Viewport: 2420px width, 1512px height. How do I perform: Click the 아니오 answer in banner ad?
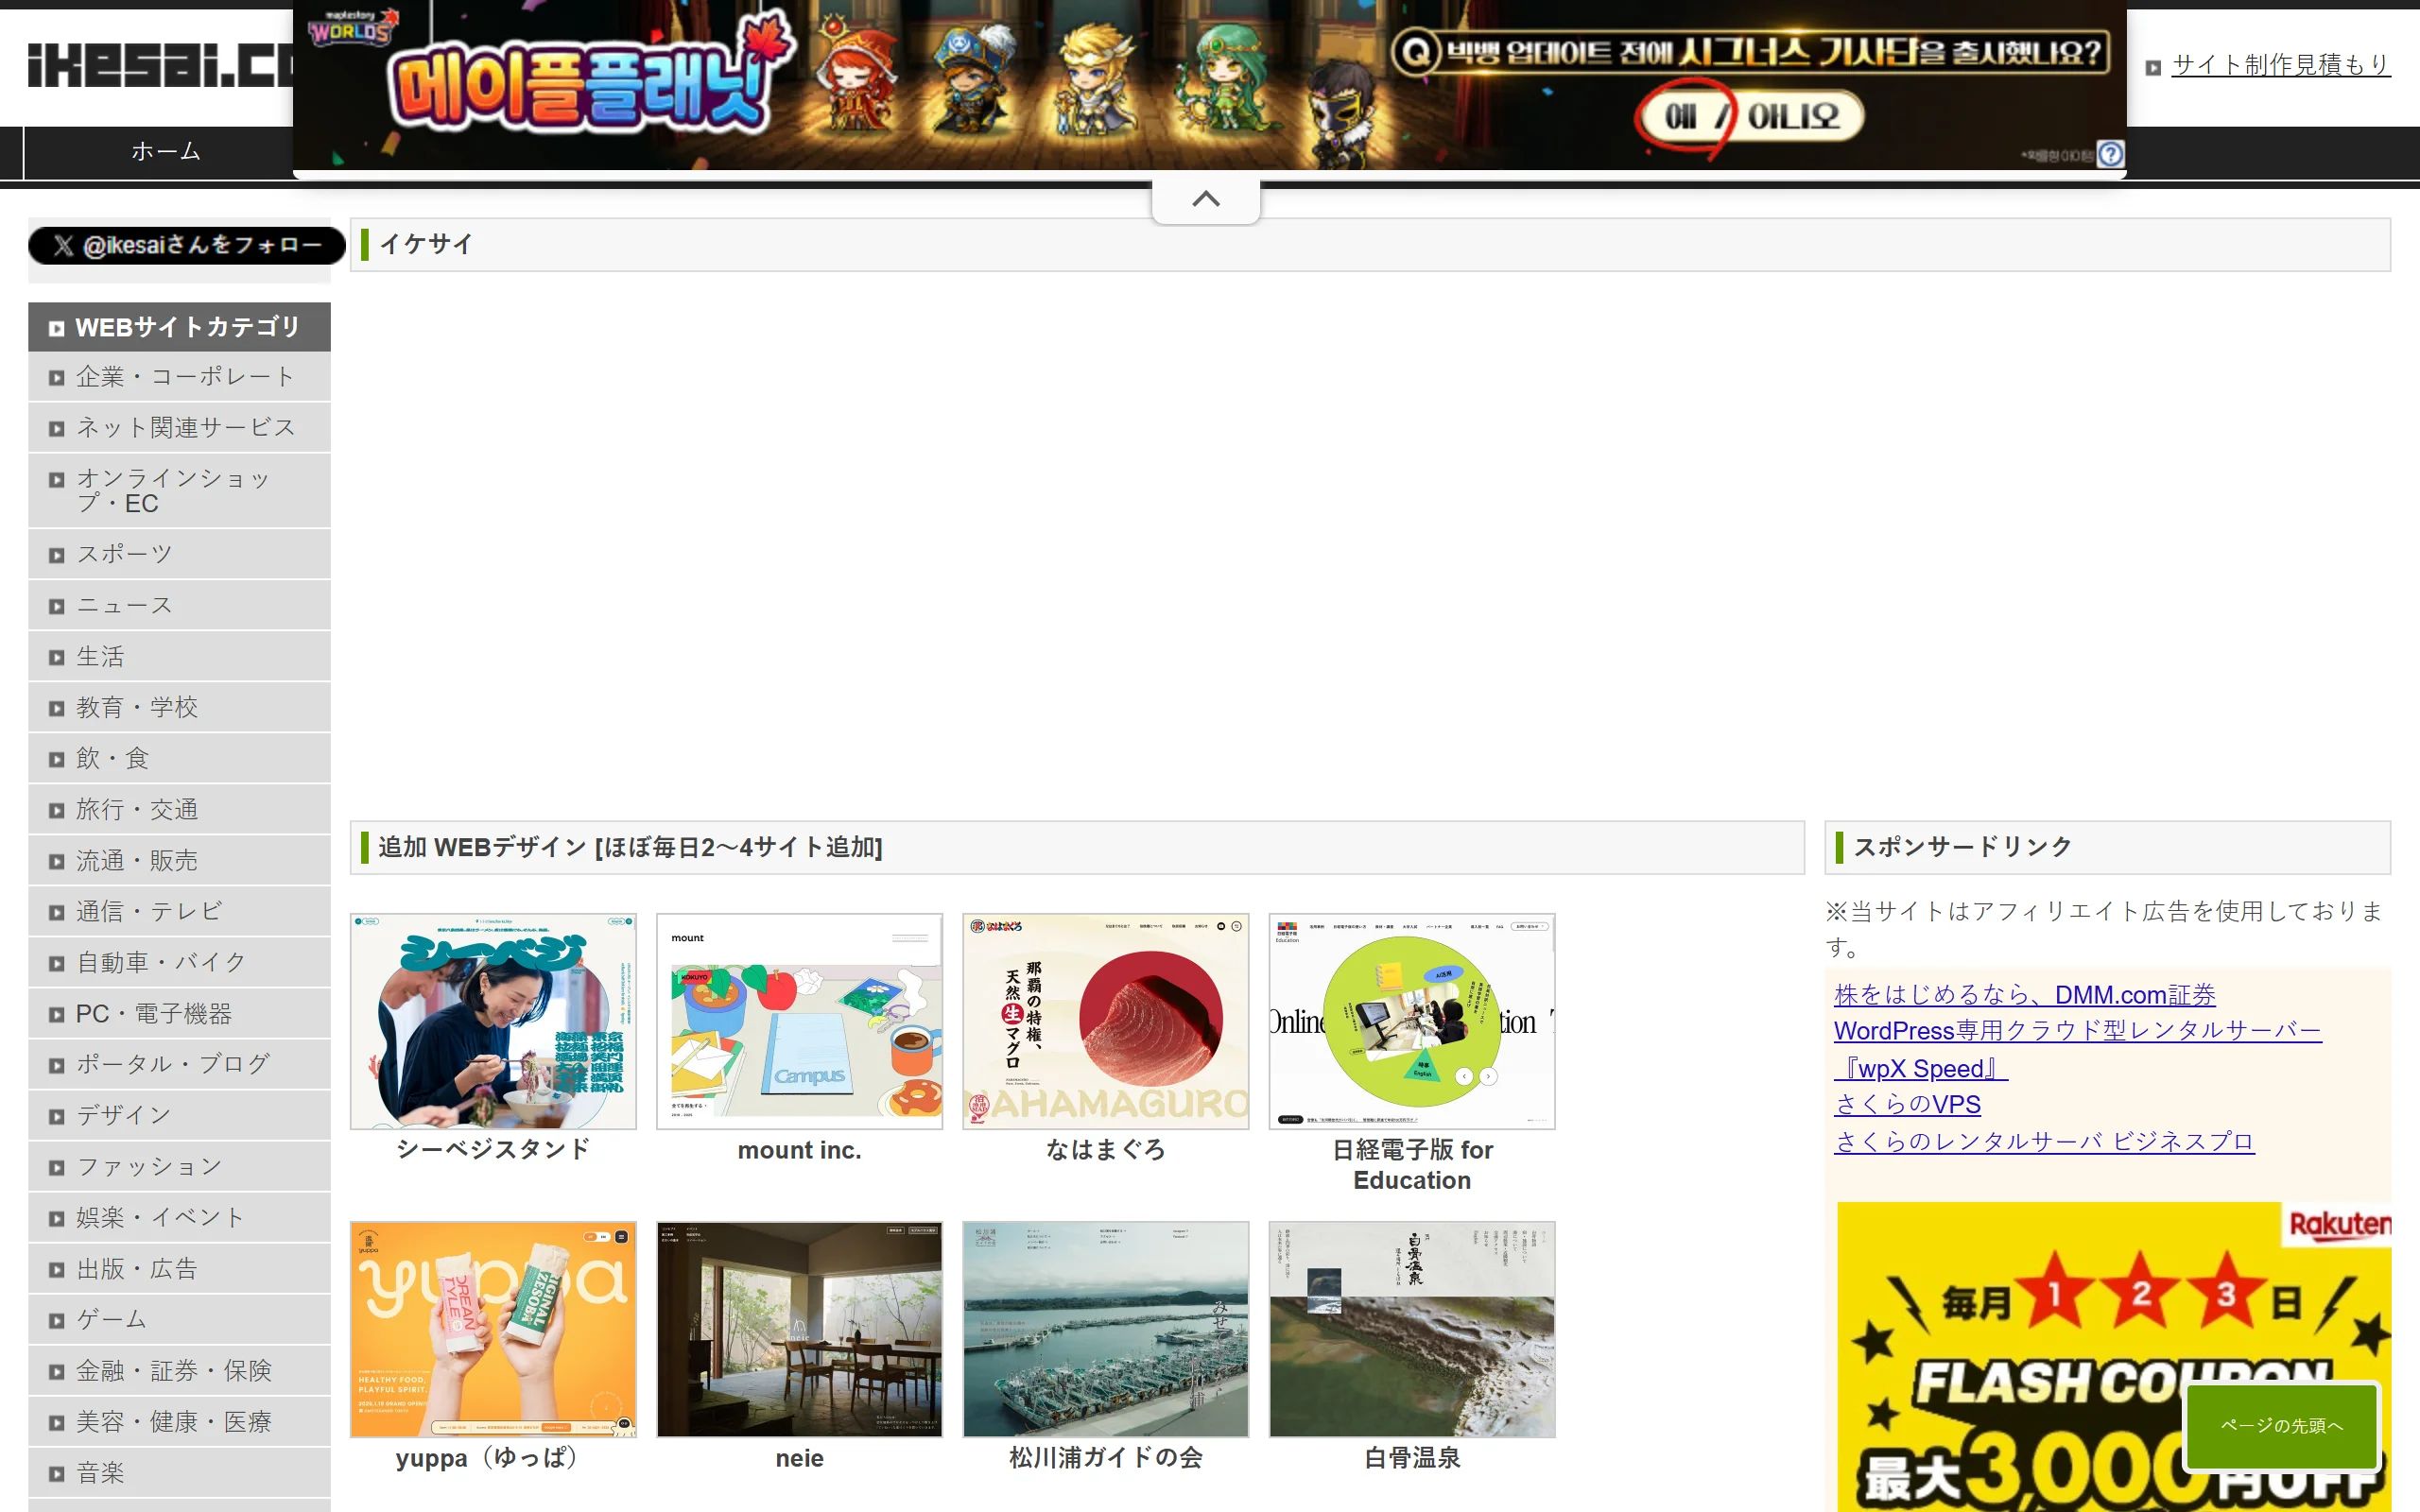[x=1794, y=117]
